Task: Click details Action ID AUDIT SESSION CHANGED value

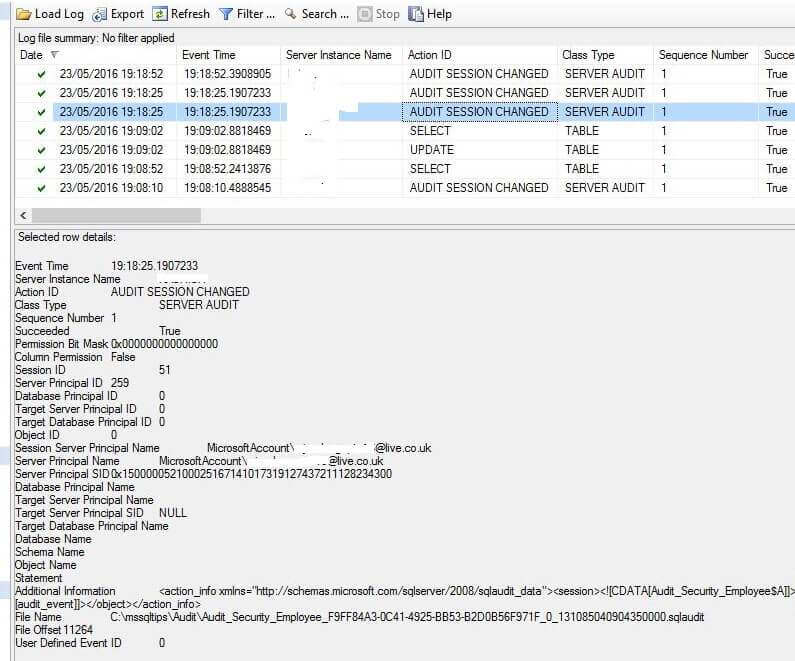Action: [180, 292]
